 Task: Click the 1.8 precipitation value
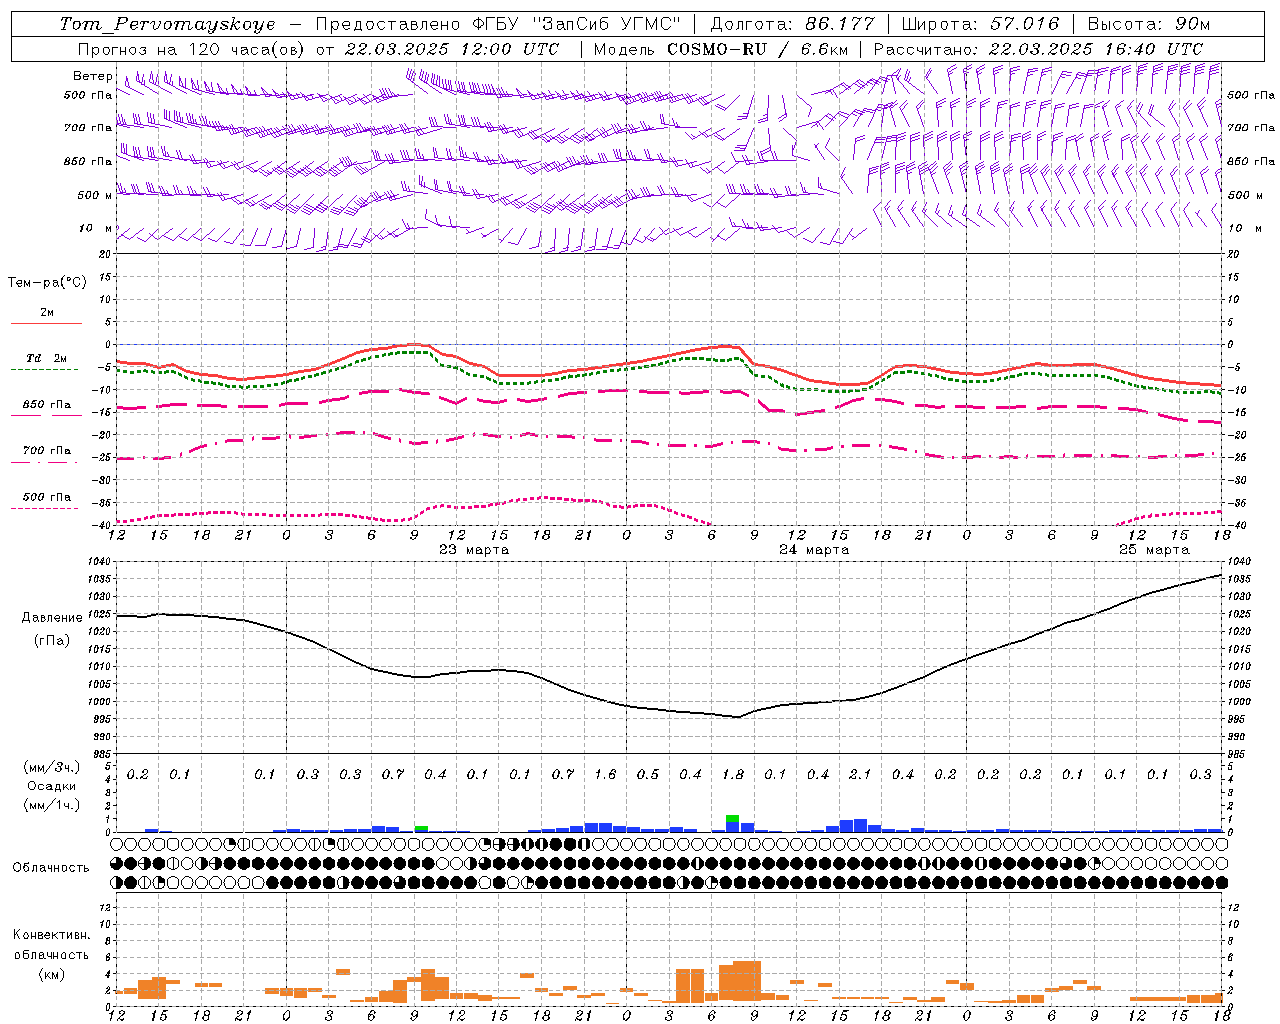click(733, 774)
